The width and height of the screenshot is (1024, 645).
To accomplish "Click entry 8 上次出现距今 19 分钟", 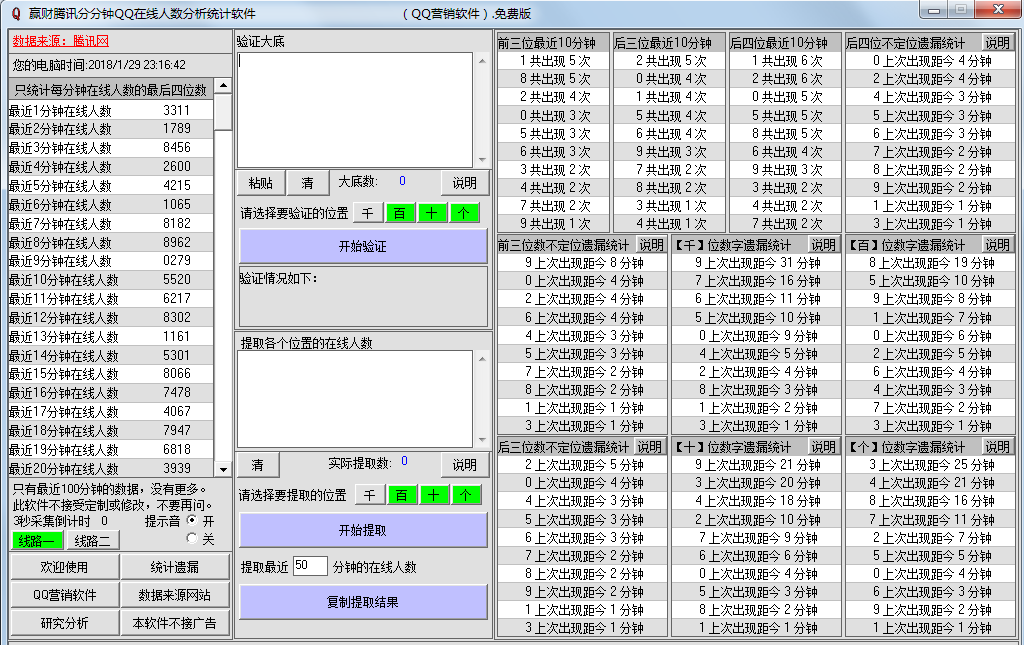I will [931, 263].
